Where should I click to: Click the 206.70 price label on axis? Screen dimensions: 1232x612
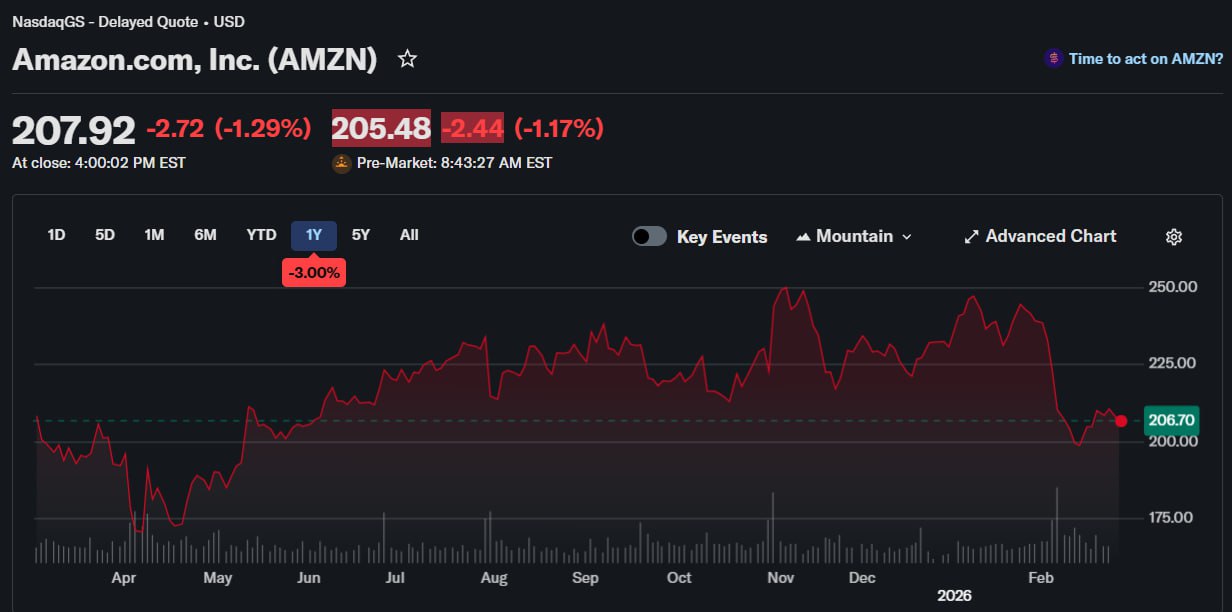[x=1170, y=420]
